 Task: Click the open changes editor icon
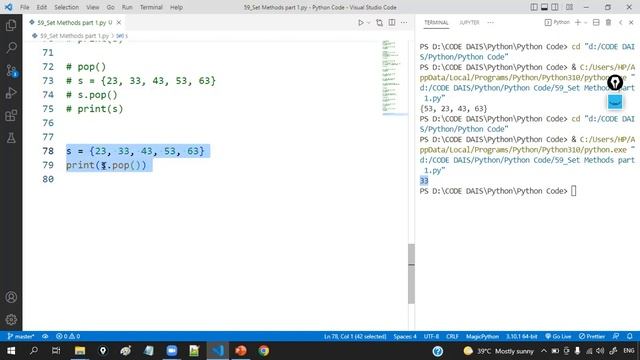pos(380,23)
